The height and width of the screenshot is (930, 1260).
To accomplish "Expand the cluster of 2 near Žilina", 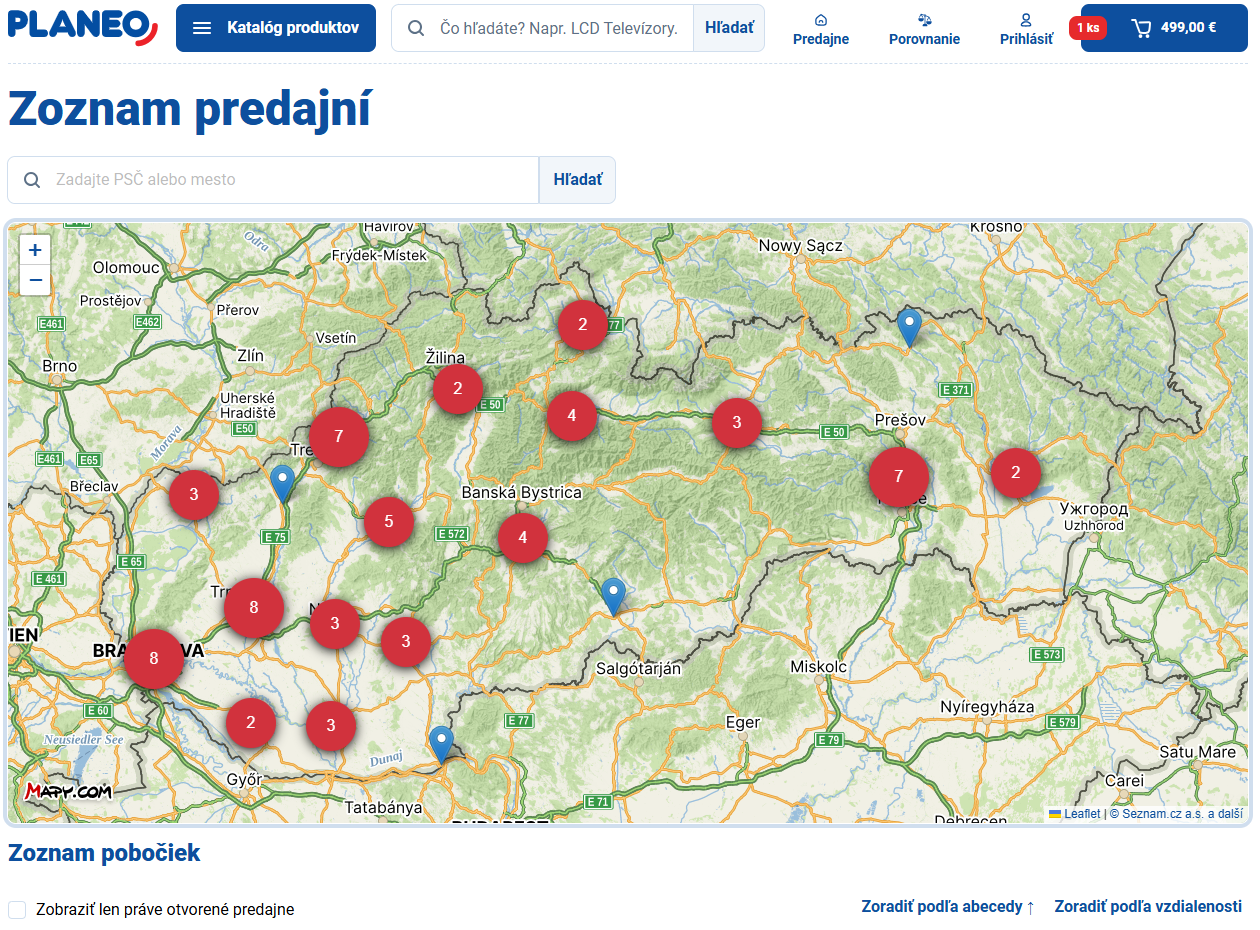I will point(458,388).
